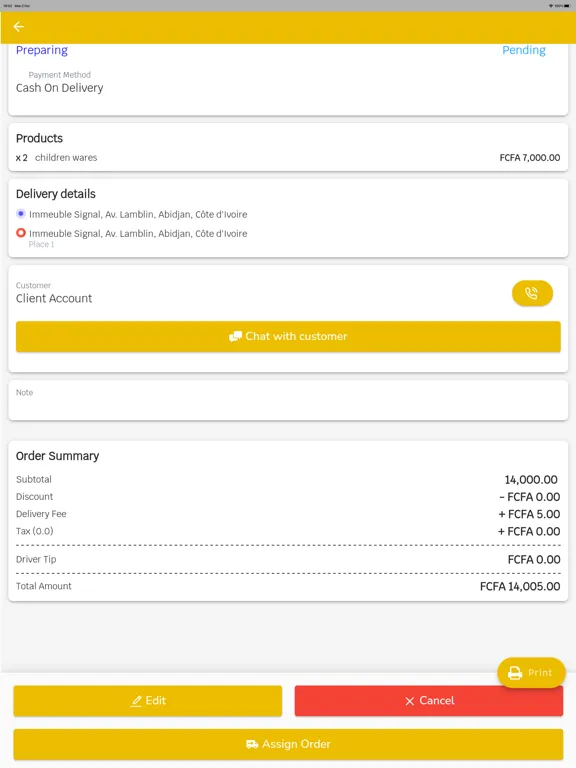The width and height of the screenshot is (576, 768).
Task: Go back using the arrow icon
Action: 19,26
